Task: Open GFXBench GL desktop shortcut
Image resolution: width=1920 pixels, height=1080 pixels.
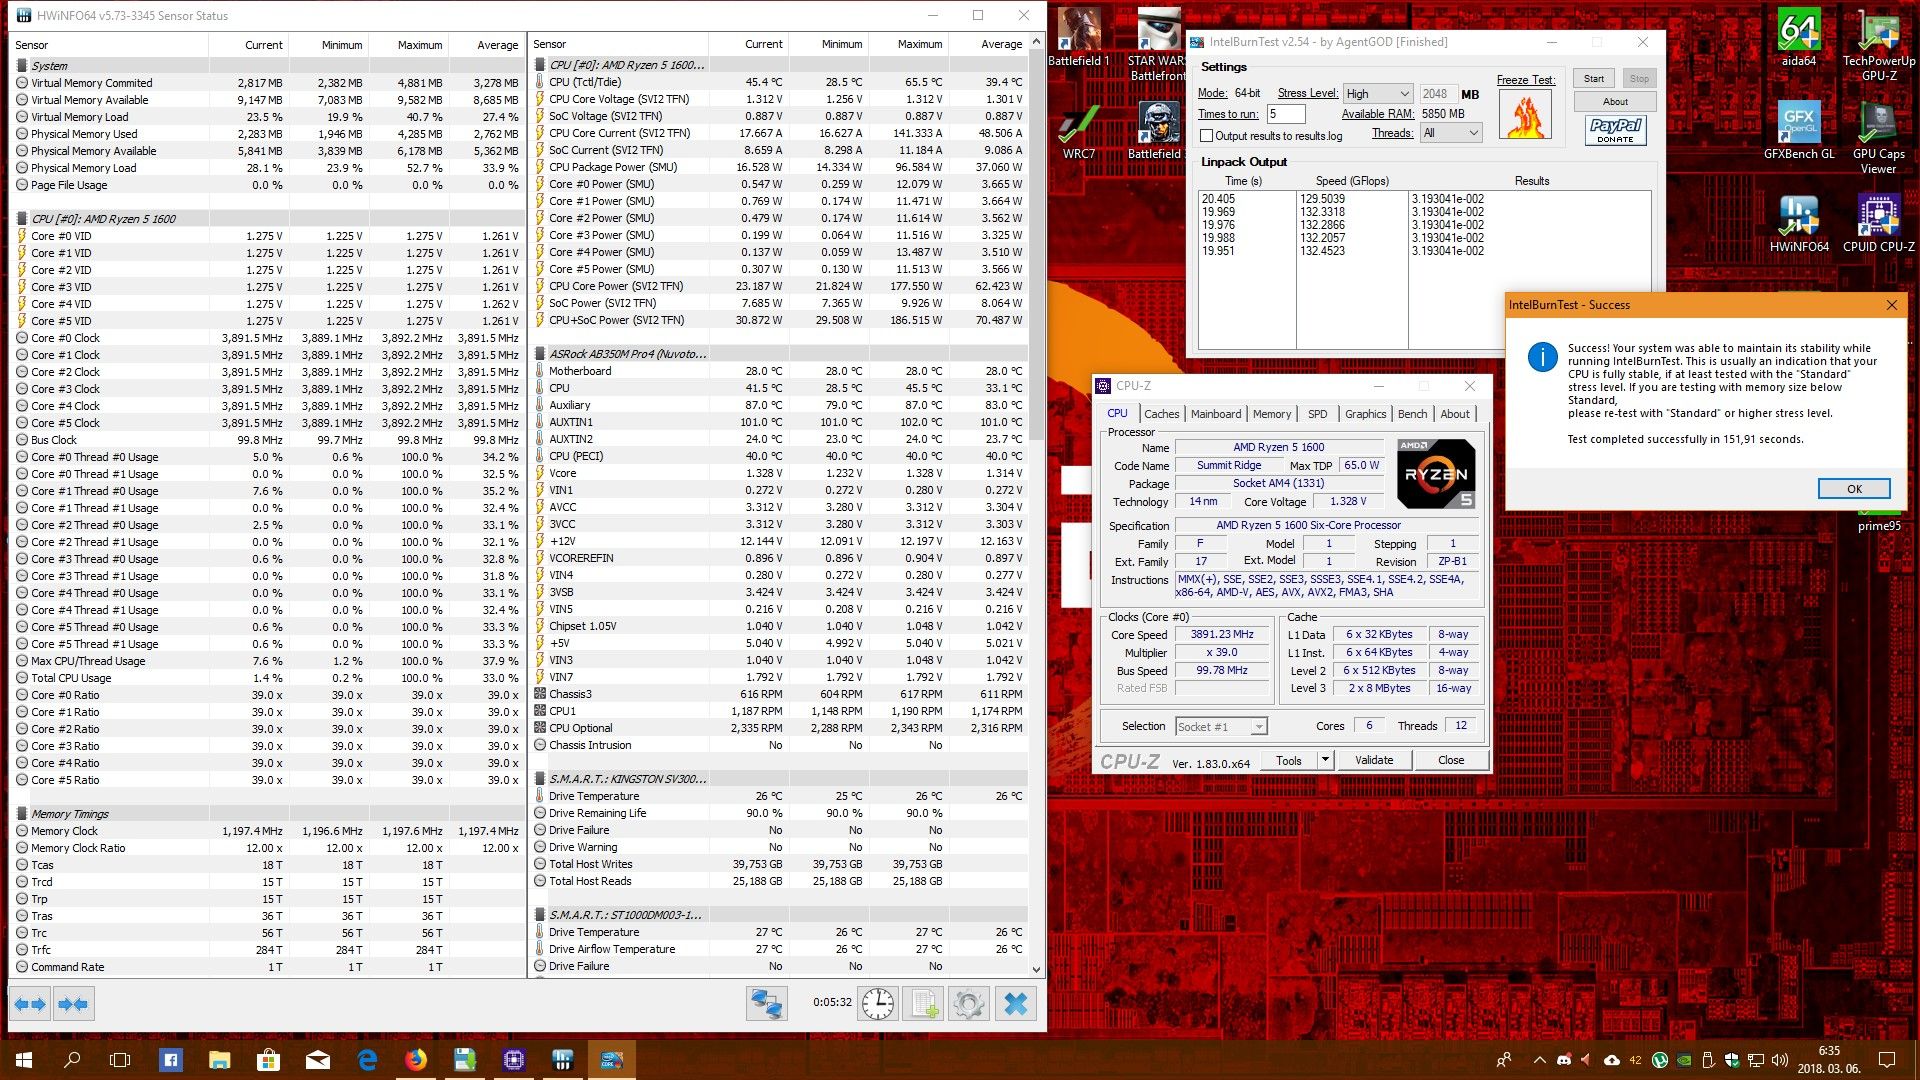Action: pos(1798,130)
